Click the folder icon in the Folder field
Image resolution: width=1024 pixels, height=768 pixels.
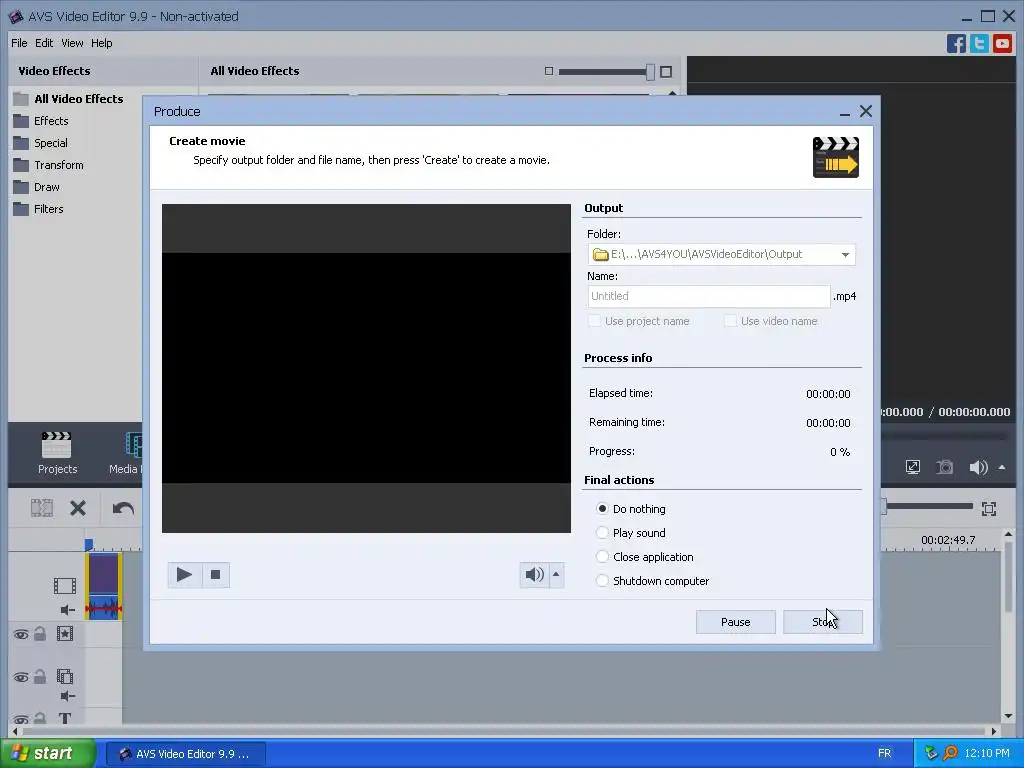point(600,255)
